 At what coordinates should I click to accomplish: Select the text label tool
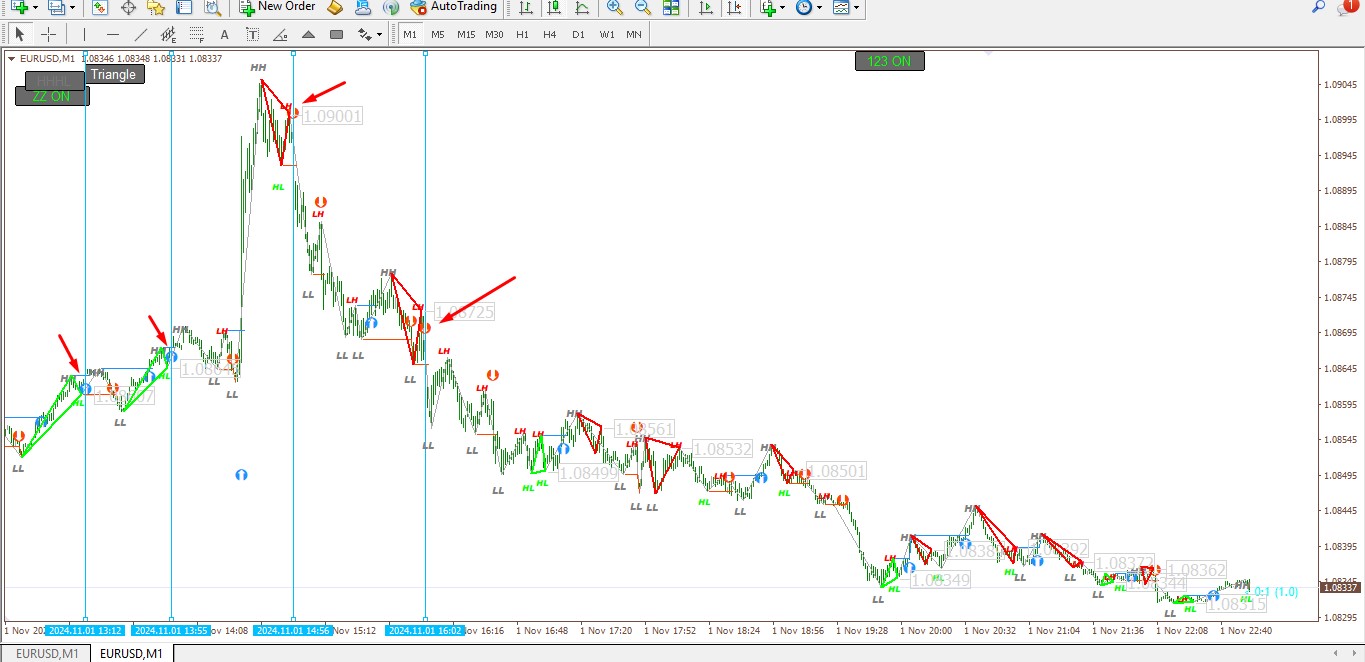tap(252, 34)
